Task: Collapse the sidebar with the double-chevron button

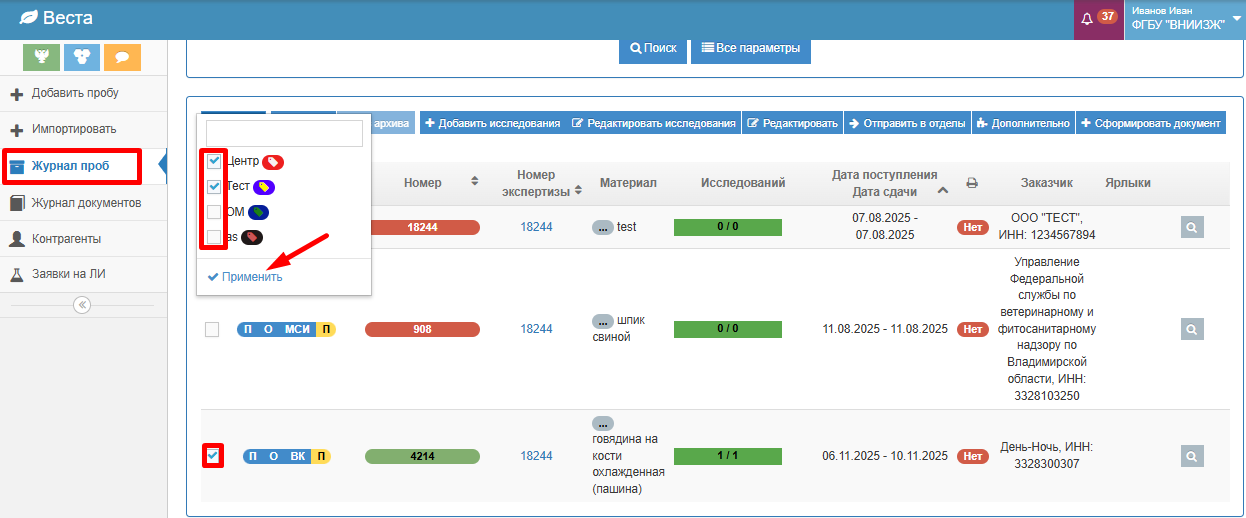Action: [82, 305]
